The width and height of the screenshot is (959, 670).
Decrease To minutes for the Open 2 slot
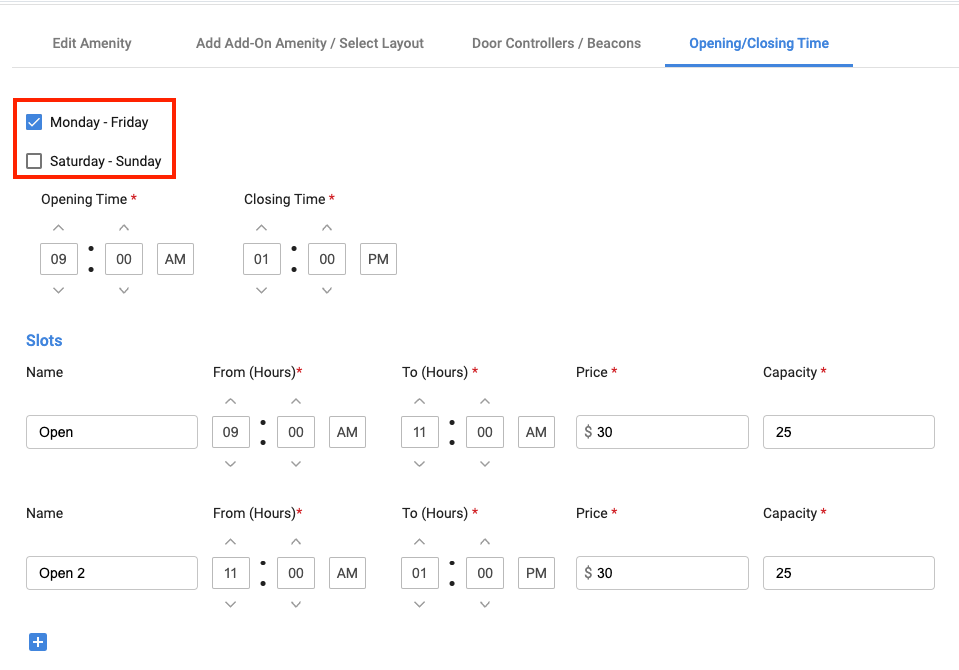point(485,605)
